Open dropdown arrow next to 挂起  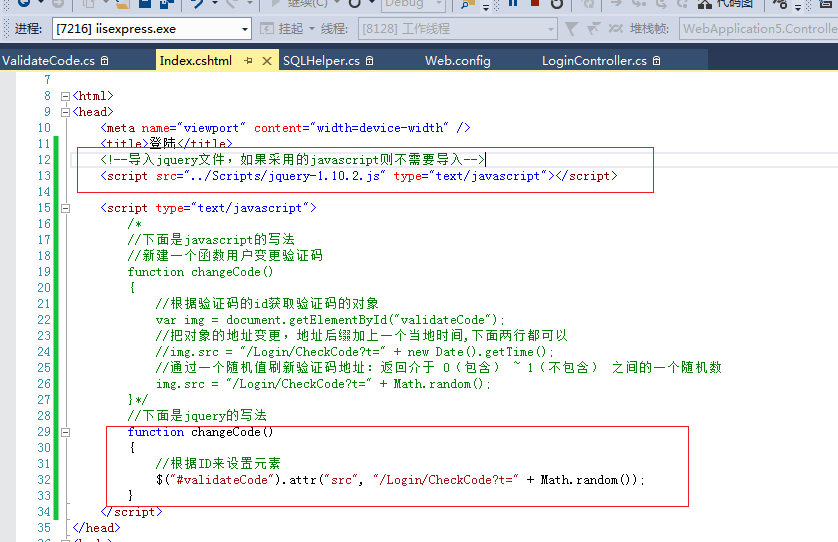click(312, 29)
